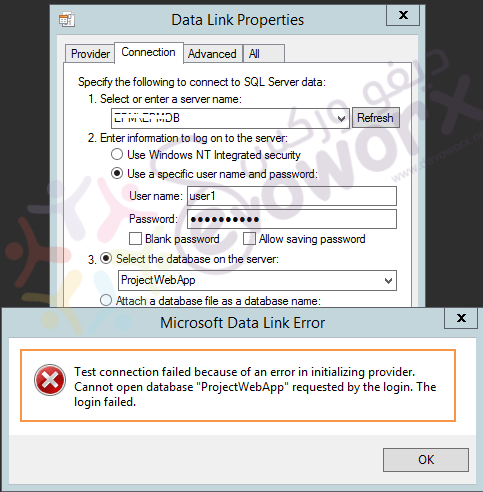Screen dimensions: 483x492
Task: Expand the server name dropdown arrow
Action: point(341,118)
